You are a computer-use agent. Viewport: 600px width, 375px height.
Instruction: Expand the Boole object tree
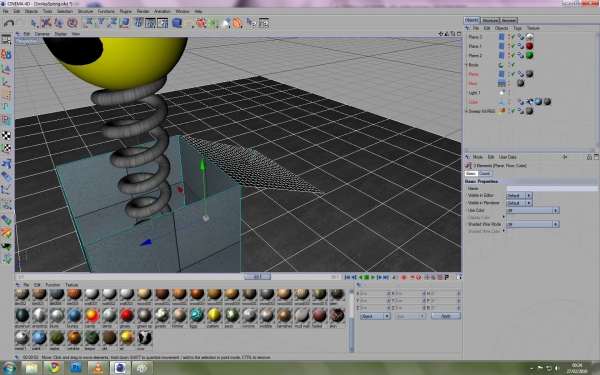(466, 65)
